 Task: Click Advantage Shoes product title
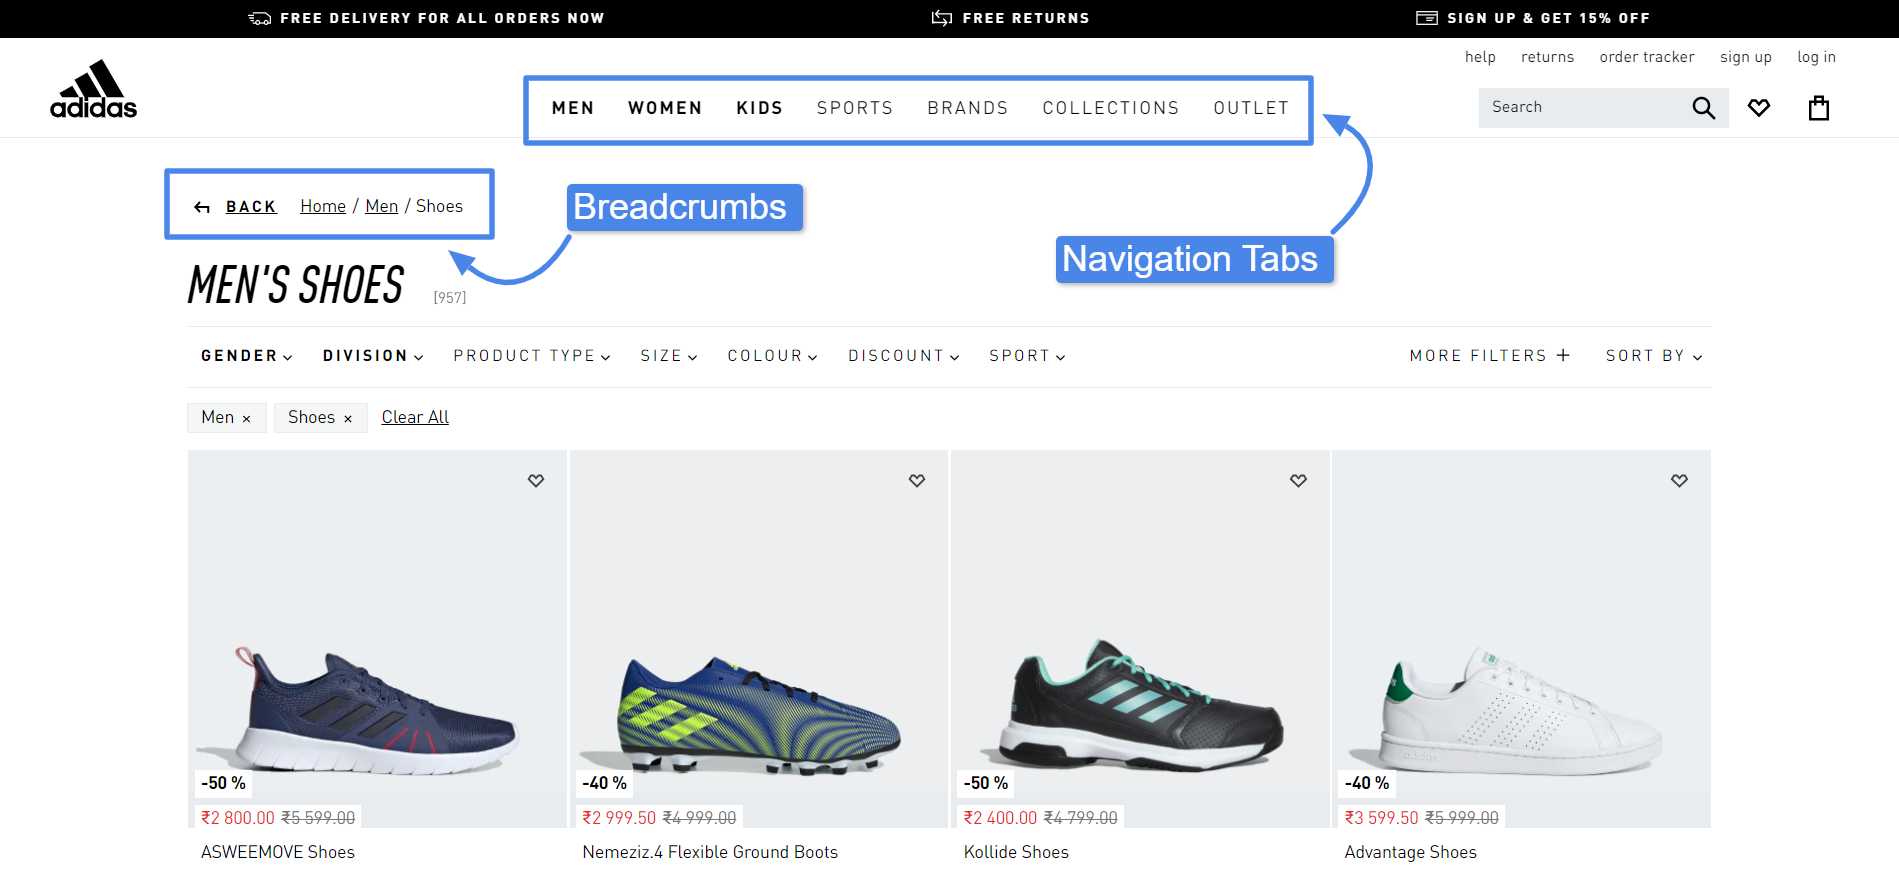point(1410,852)
